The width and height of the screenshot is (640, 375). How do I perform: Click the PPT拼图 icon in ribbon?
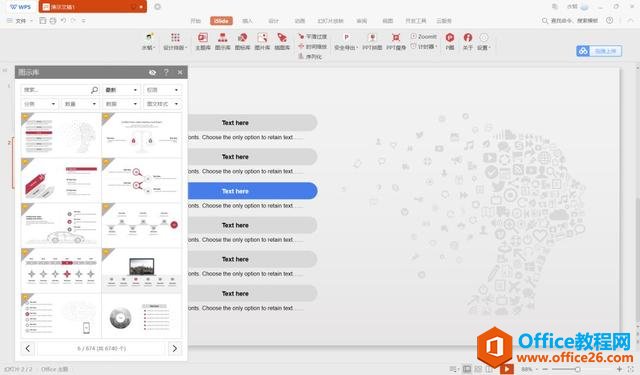coord(372,42)
